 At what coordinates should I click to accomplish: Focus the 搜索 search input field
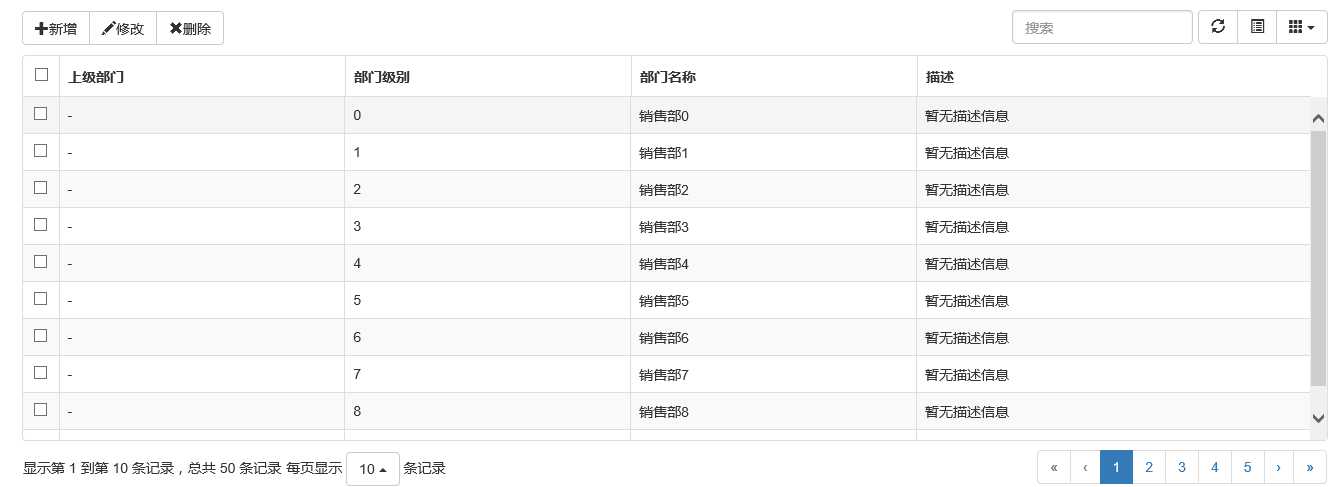click(x=1102, y=28)
